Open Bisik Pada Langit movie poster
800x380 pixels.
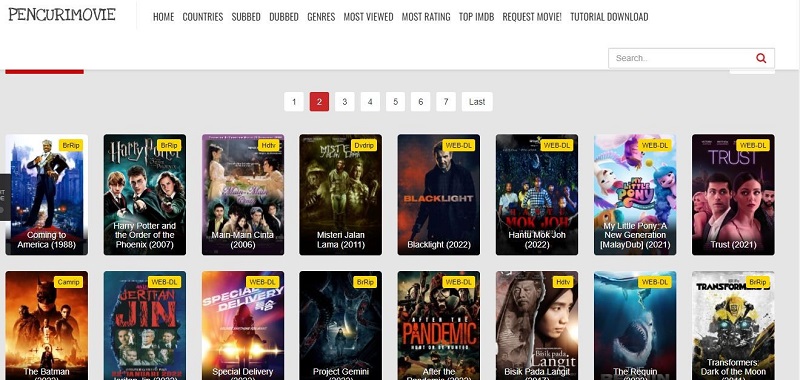pyautogui.click(x=537, y=325)
